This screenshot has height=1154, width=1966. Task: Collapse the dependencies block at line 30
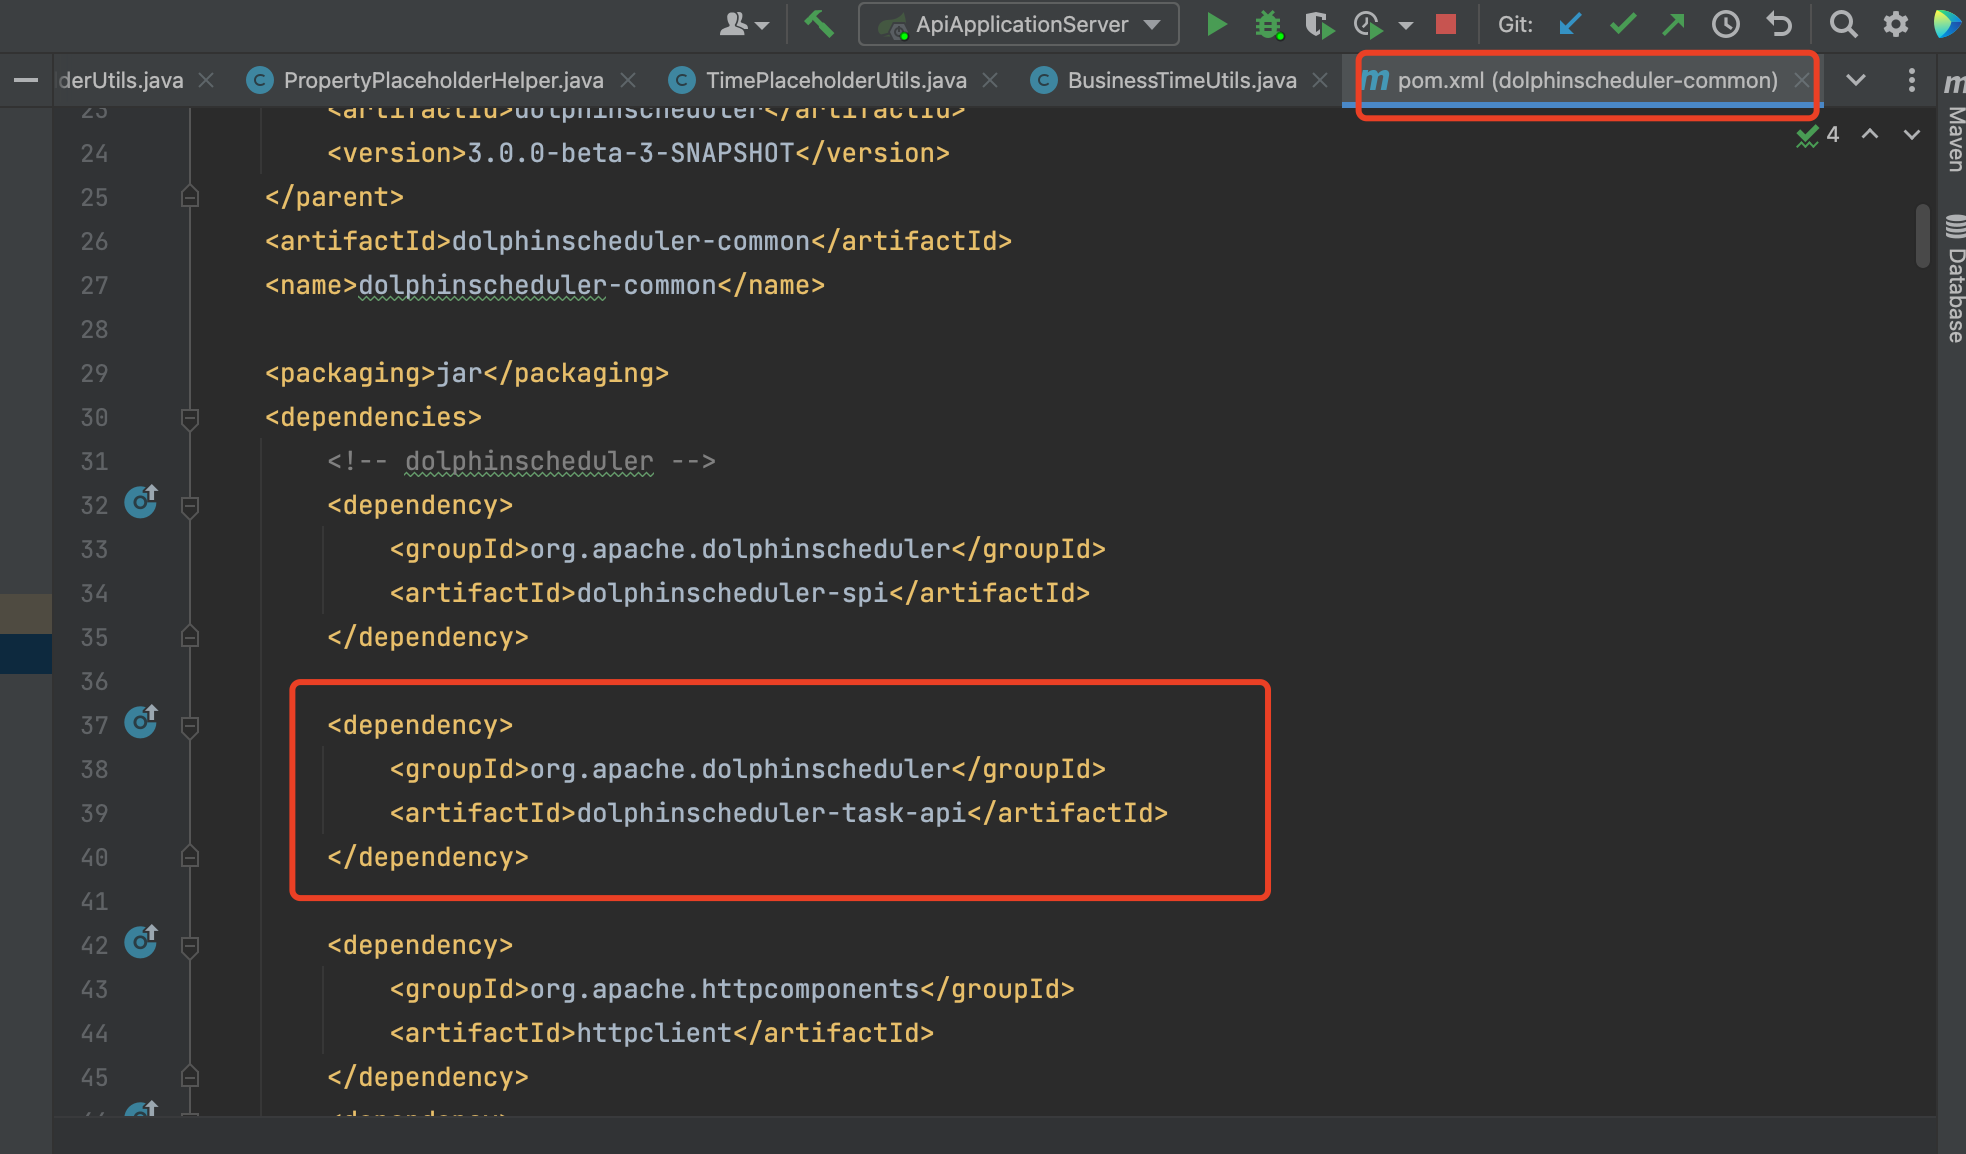[190, 418]
